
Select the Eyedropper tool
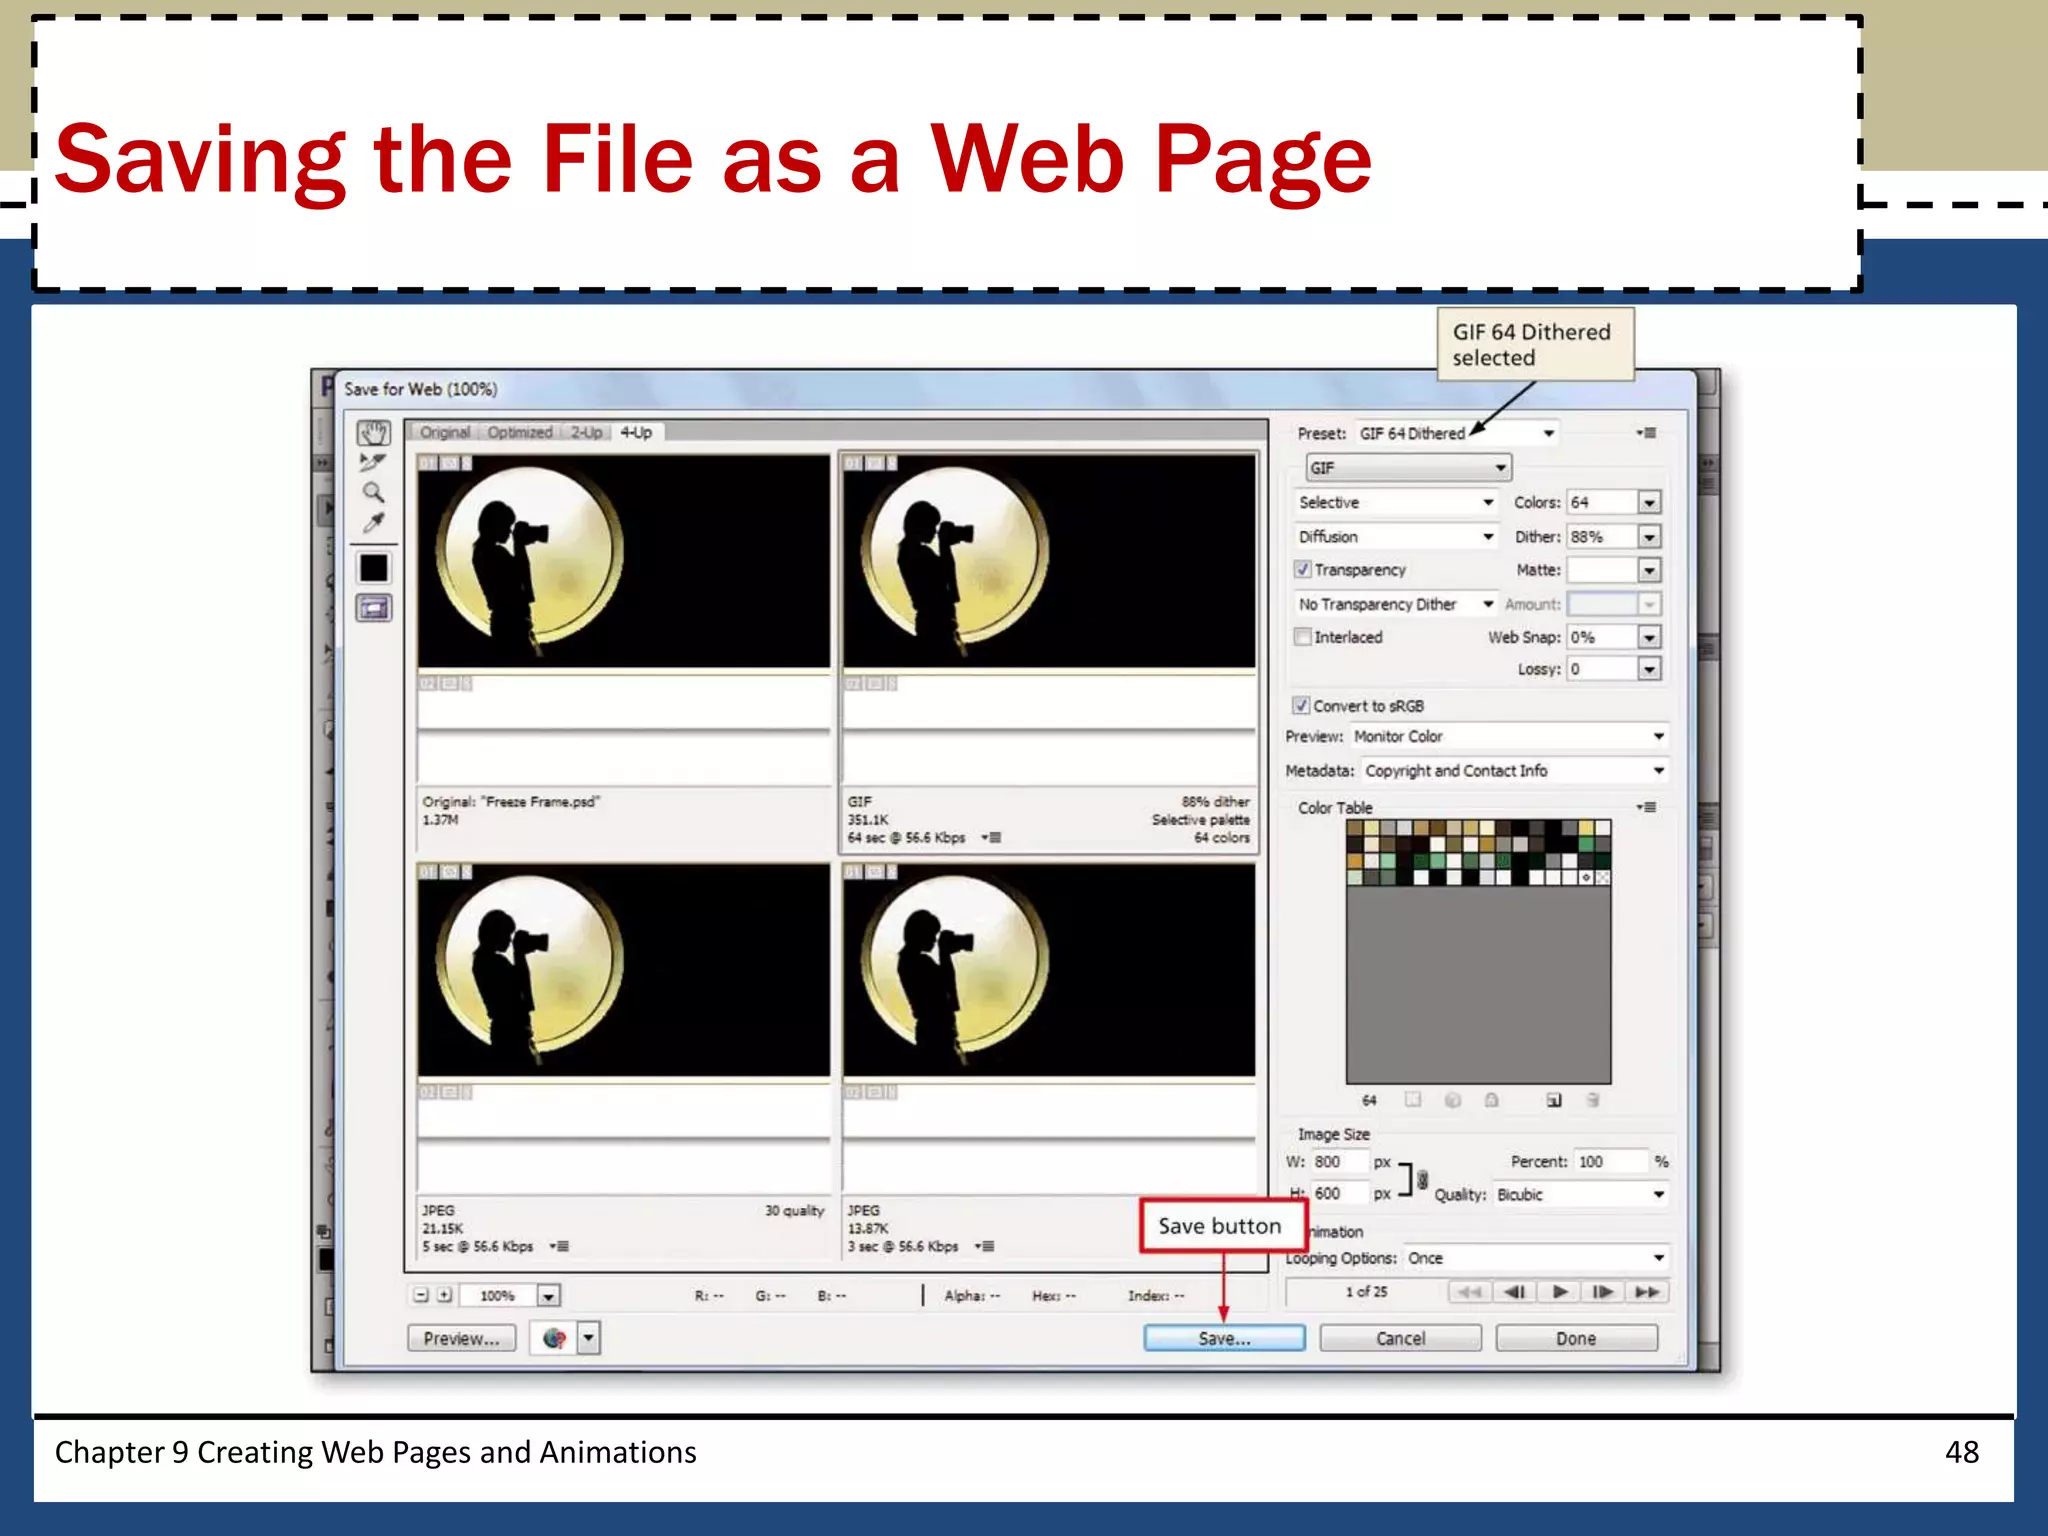tap(373, 523)
